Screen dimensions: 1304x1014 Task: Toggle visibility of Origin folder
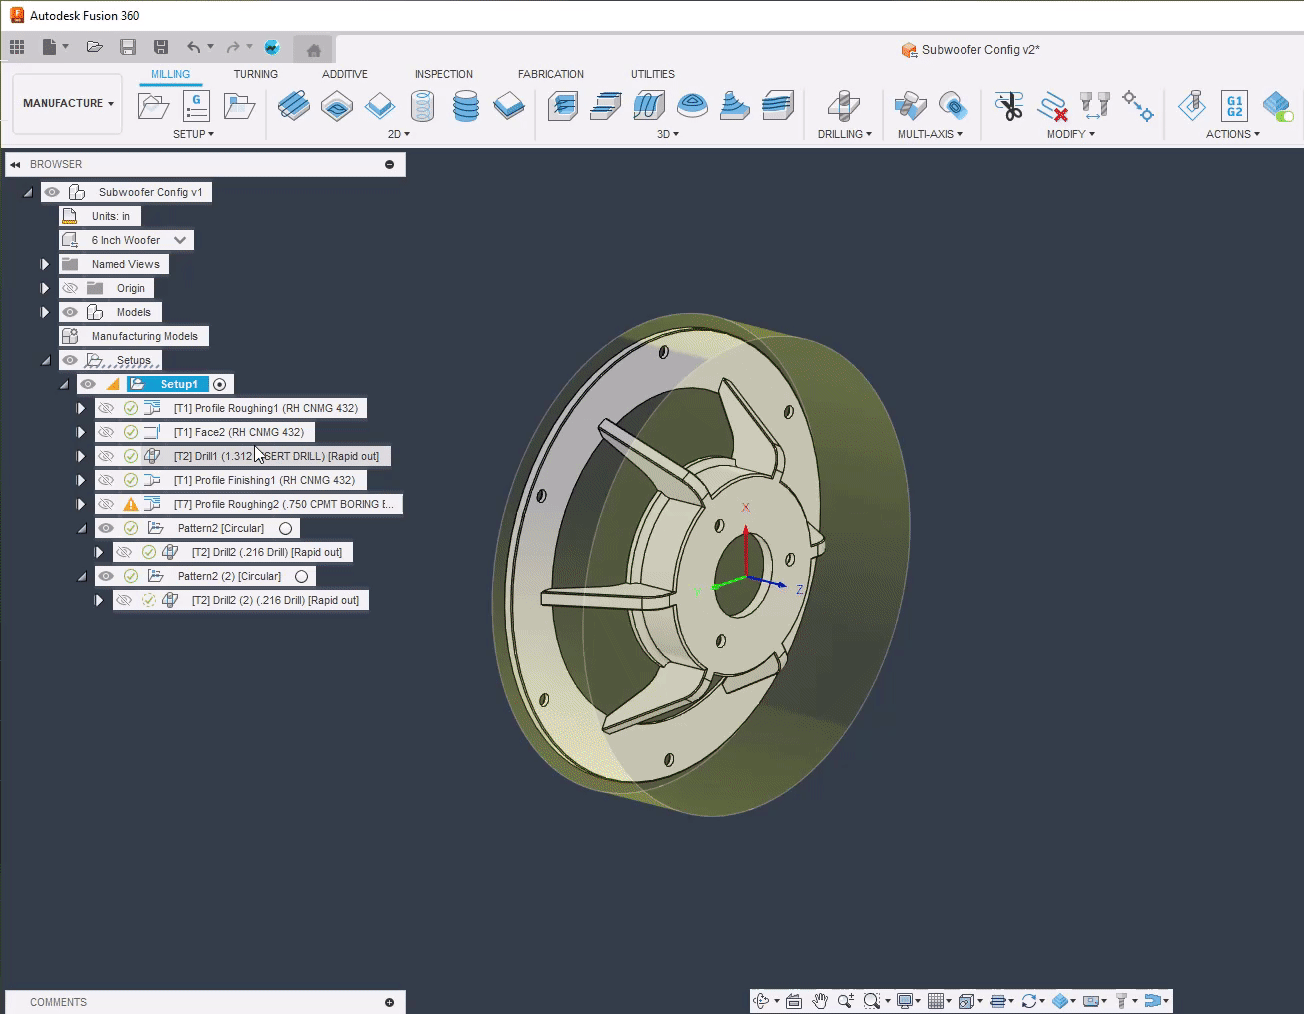[70, 288]
